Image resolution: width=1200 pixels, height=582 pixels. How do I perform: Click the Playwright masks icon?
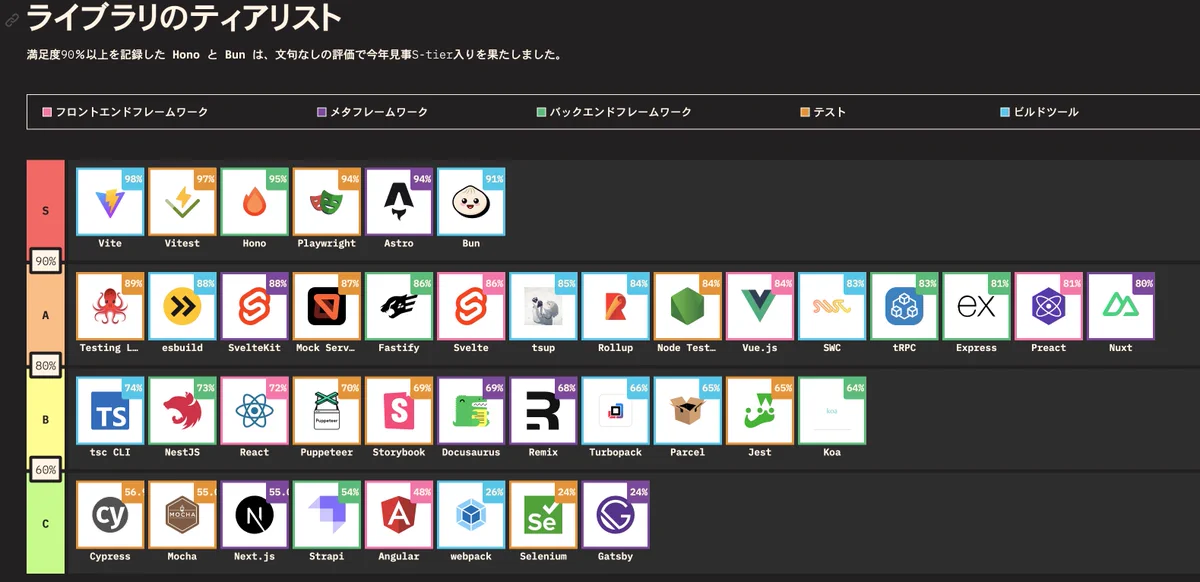tap(326, 205)
